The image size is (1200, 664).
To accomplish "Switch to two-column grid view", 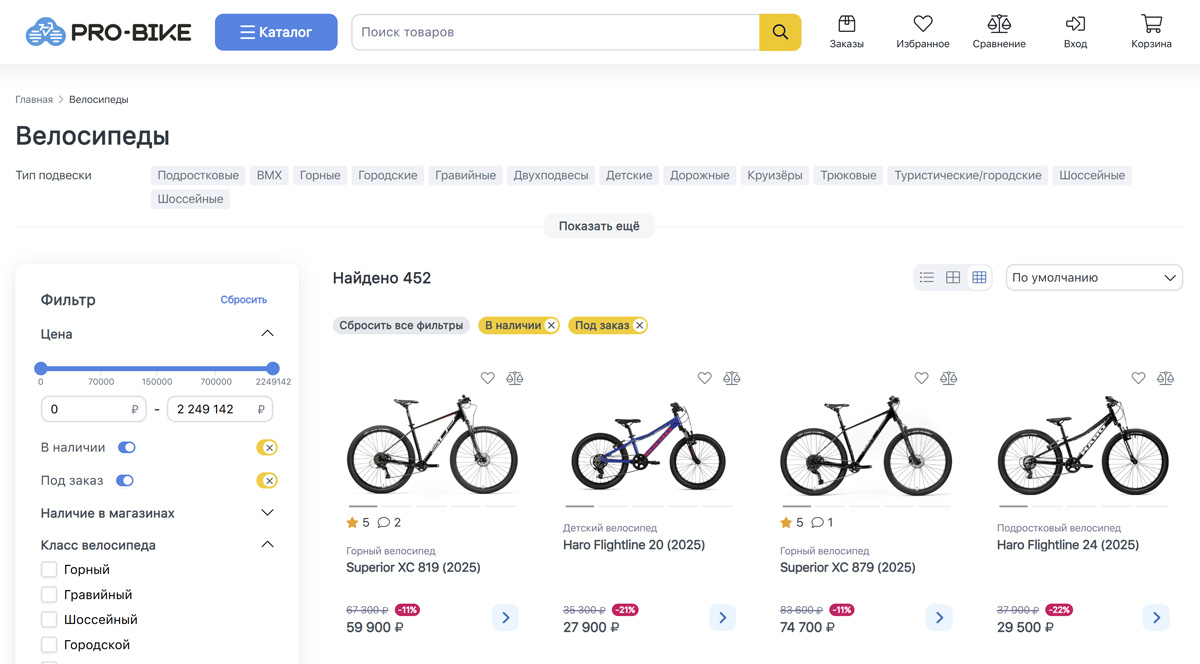I will click(953, 278).
